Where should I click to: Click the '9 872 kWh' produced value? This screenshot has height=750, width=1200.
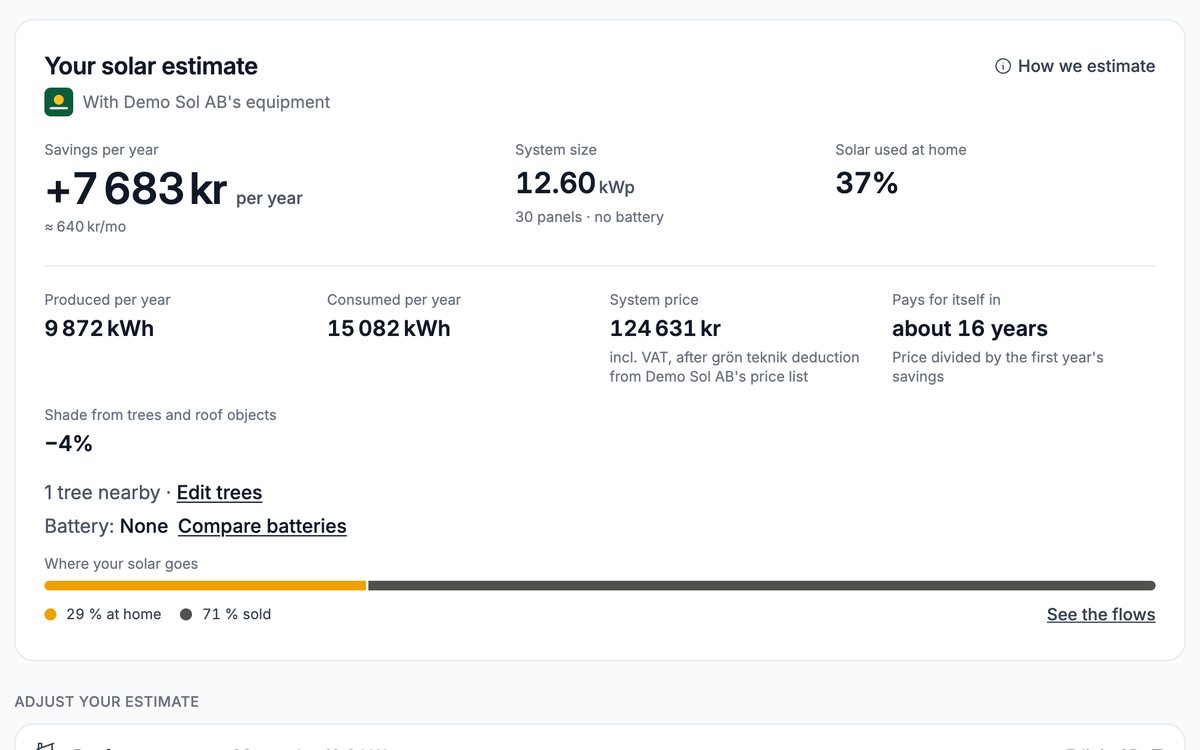(x=99, y=328)
